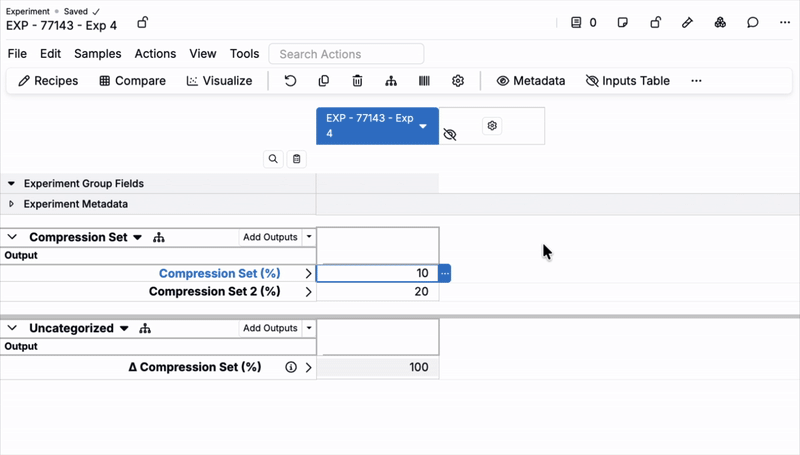Click the Δ Compression Set (%) label
This screenshot has height=455, width=800.
194,367
